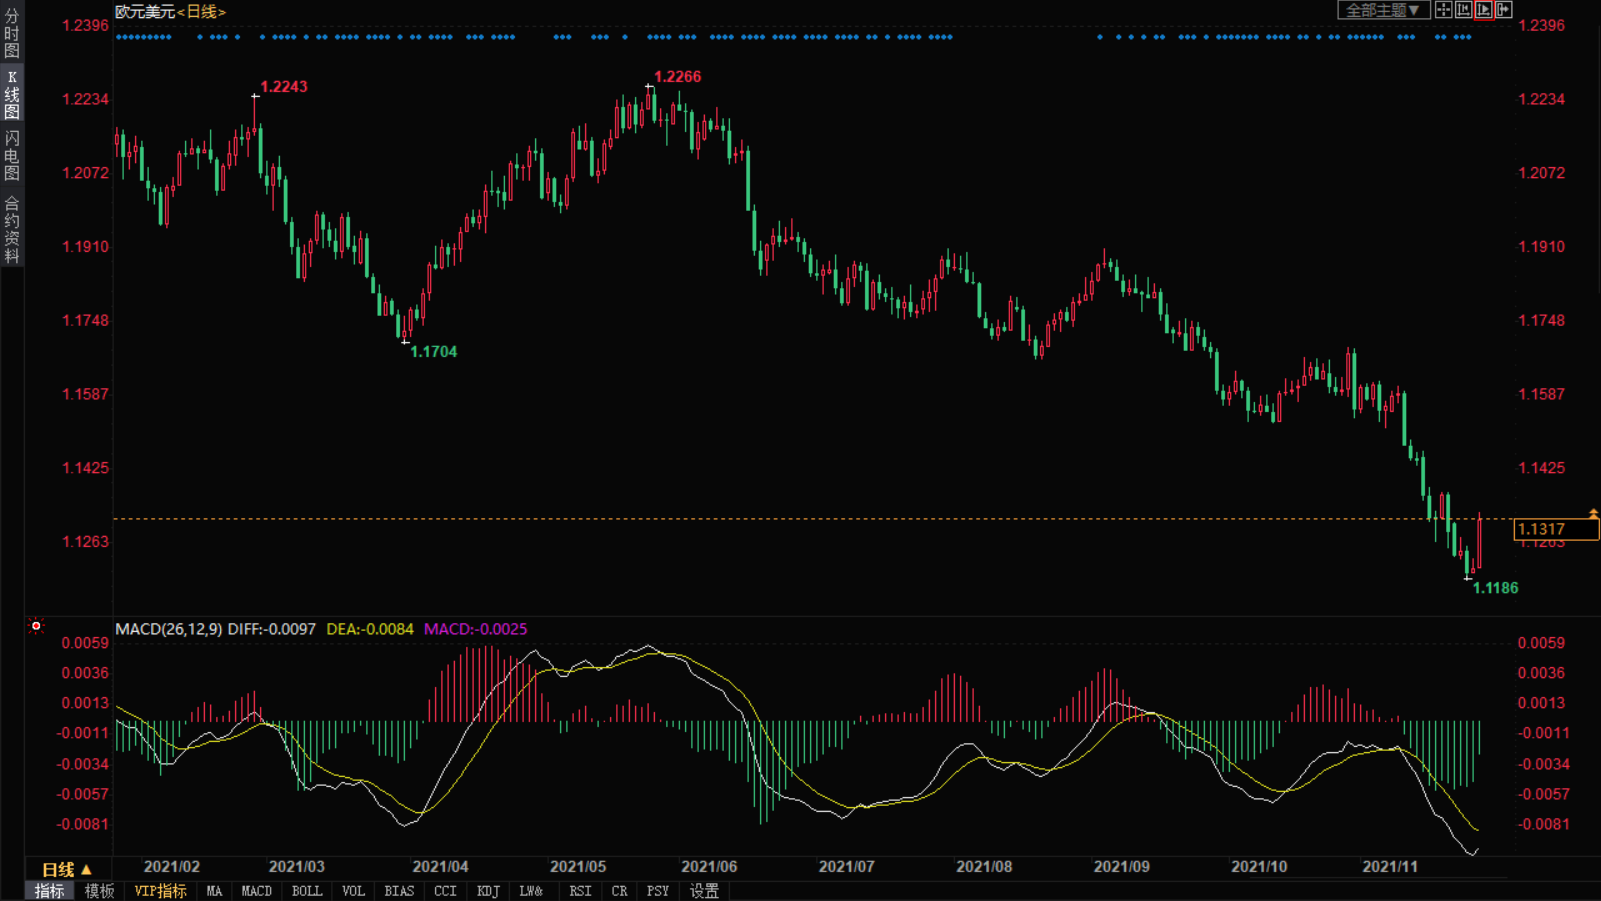Enable the BOLL indicator
The width and height of the screenshot is (1601, 901).
click(x=306, y=891)
